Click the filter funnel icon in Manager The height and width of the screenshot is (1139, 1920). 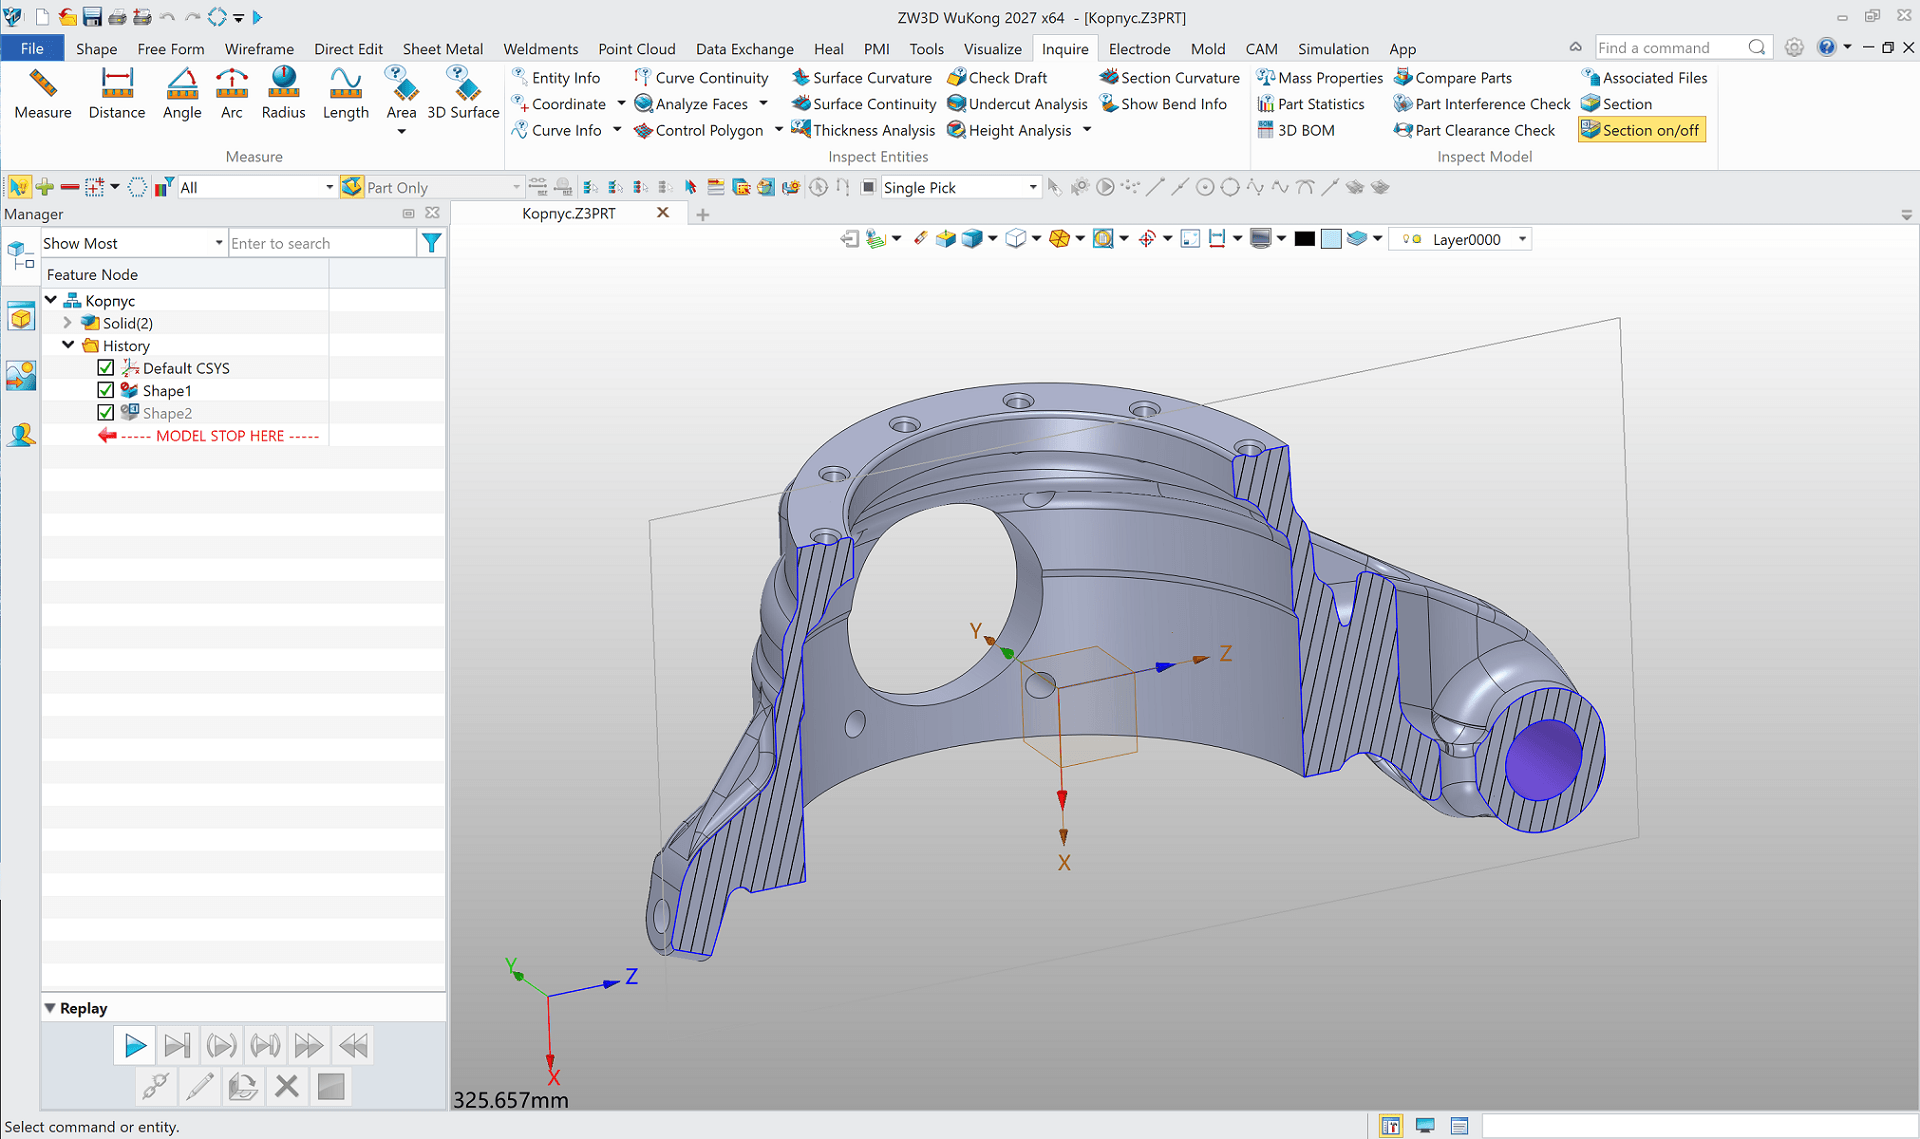(x=432, y=243)
